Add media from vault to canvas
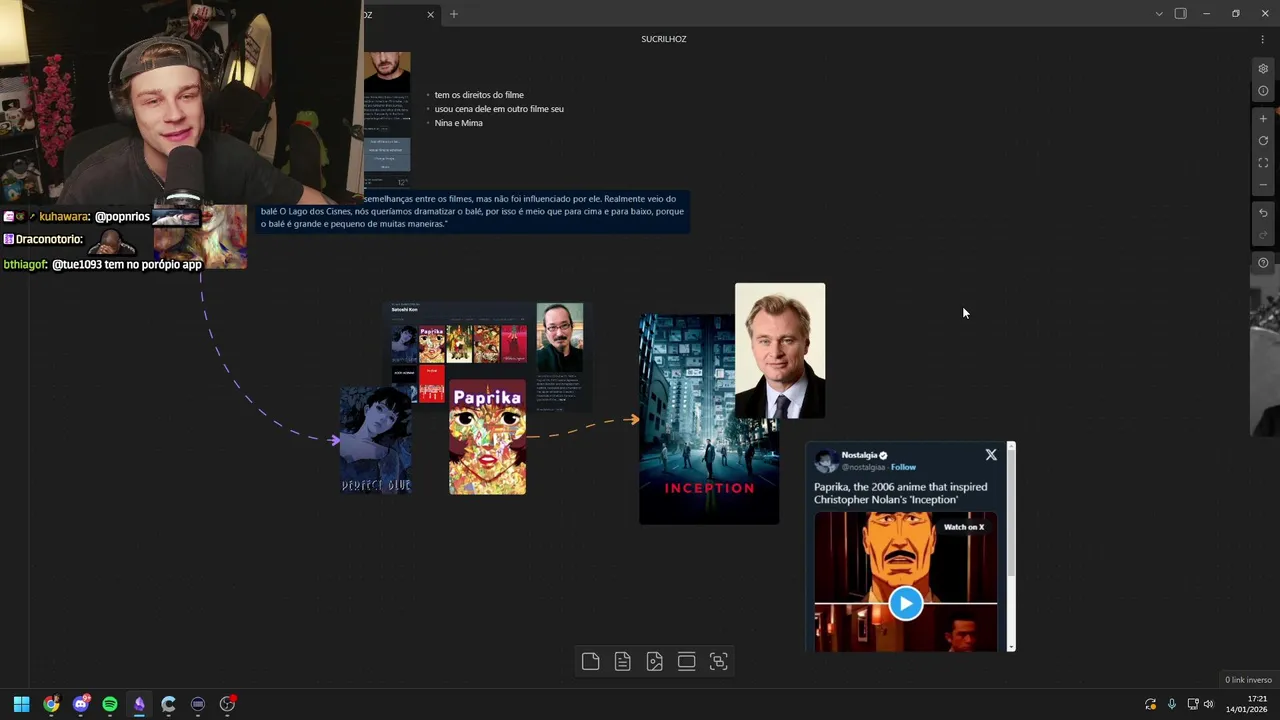The height and width of the screenshot is (720, 1280). (x=654, y=661)
